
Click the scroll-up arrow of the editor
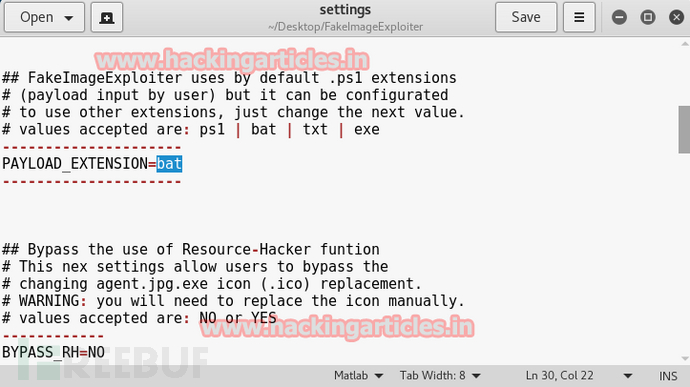click(684, 44)
